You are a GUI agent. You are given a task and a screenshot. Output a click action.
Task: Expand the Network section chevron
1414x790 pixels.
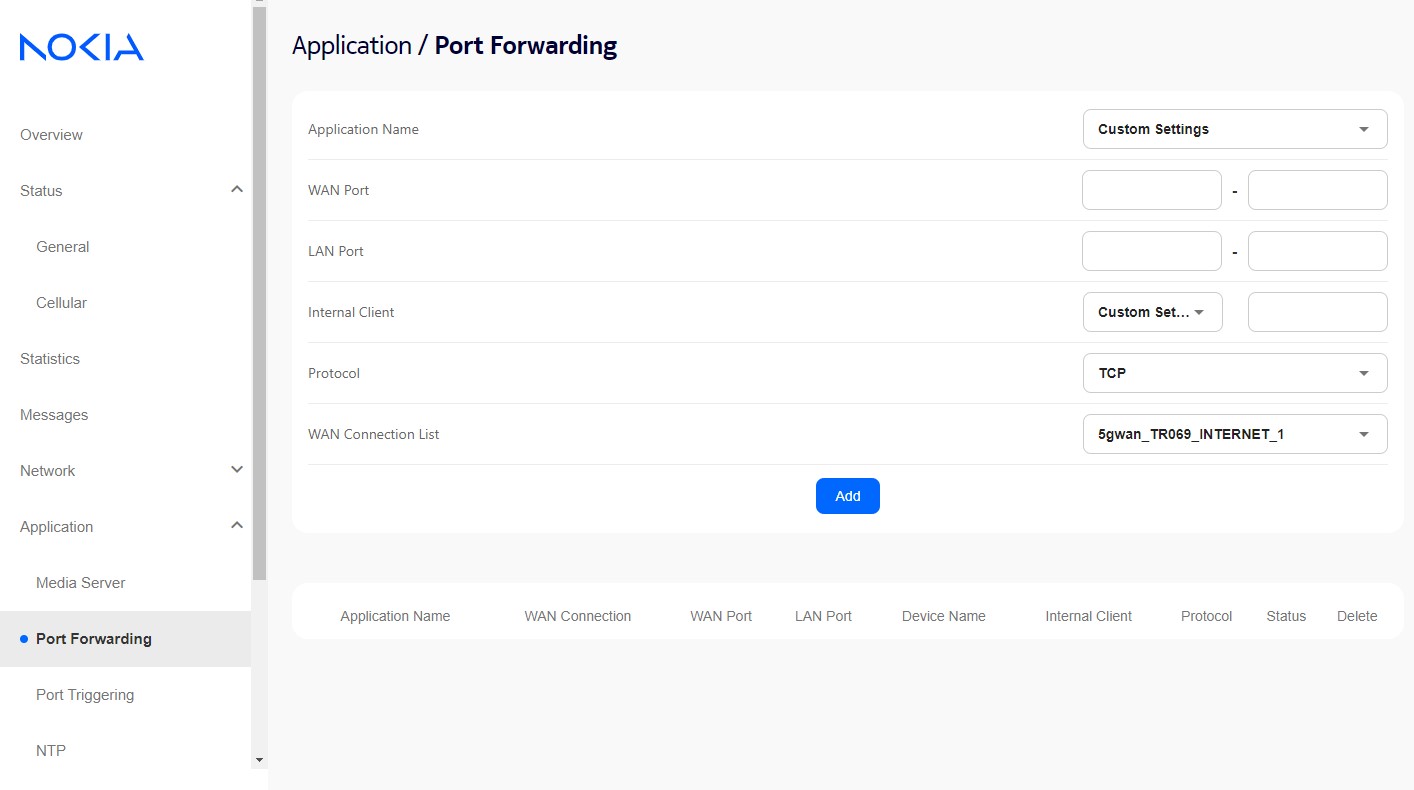click(x=237, y=470)
